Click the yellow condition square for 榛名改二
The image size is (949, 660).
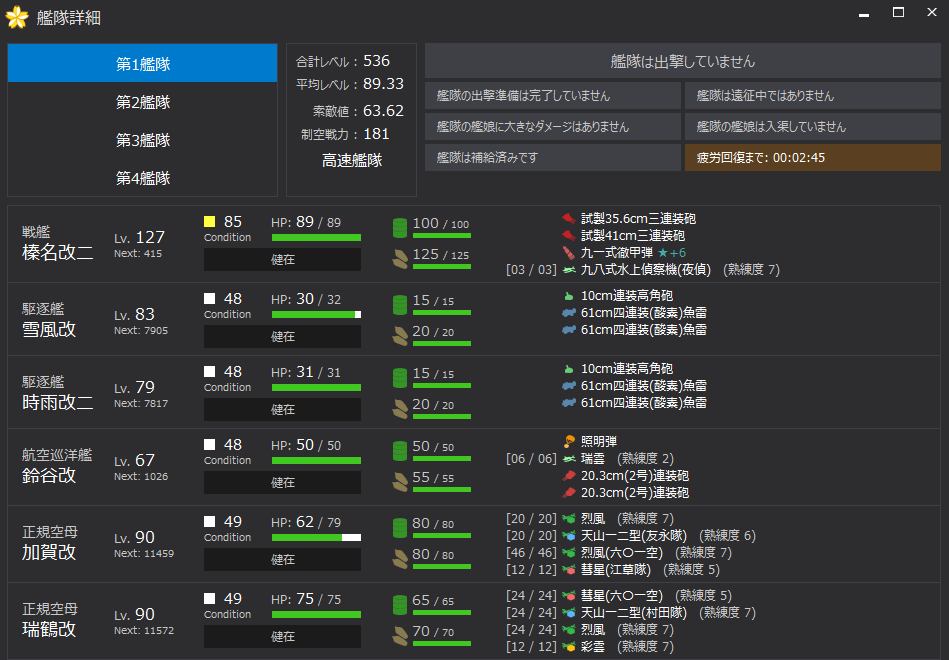(x=210, y=222)
